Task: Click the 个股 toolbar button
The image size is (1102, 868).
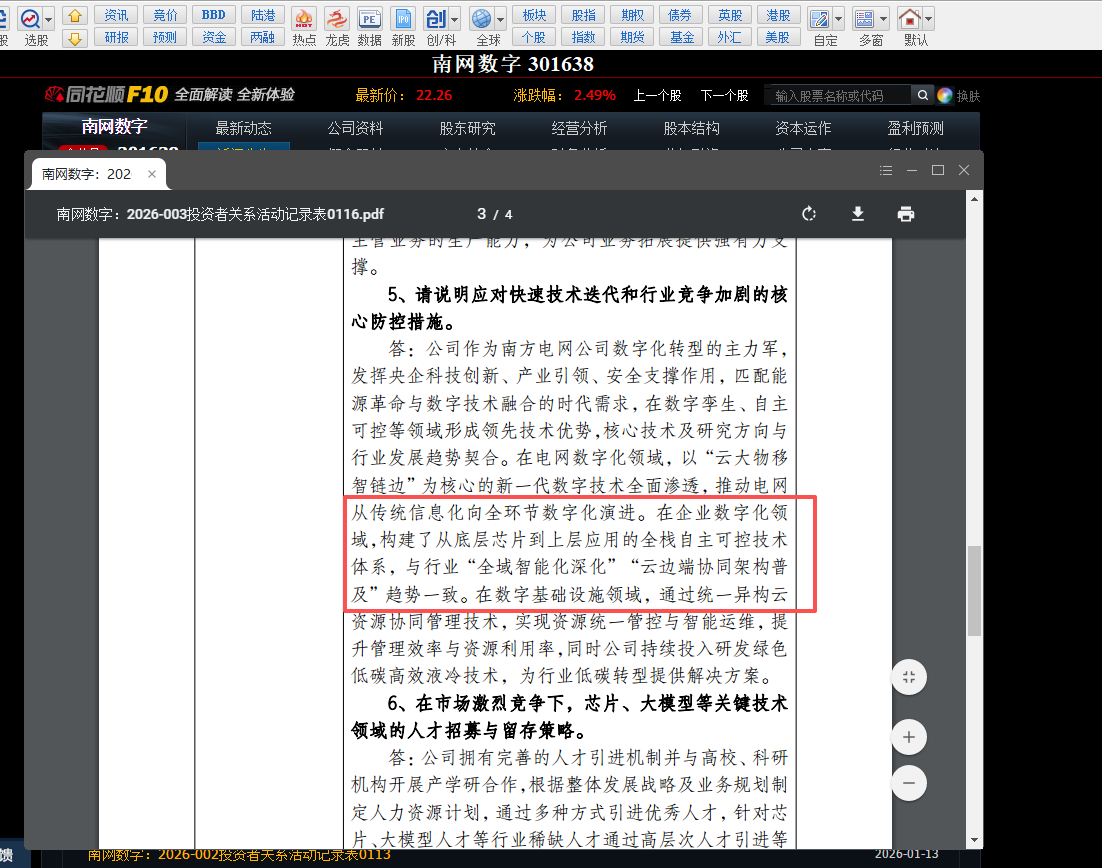Action: click(534, 37)
